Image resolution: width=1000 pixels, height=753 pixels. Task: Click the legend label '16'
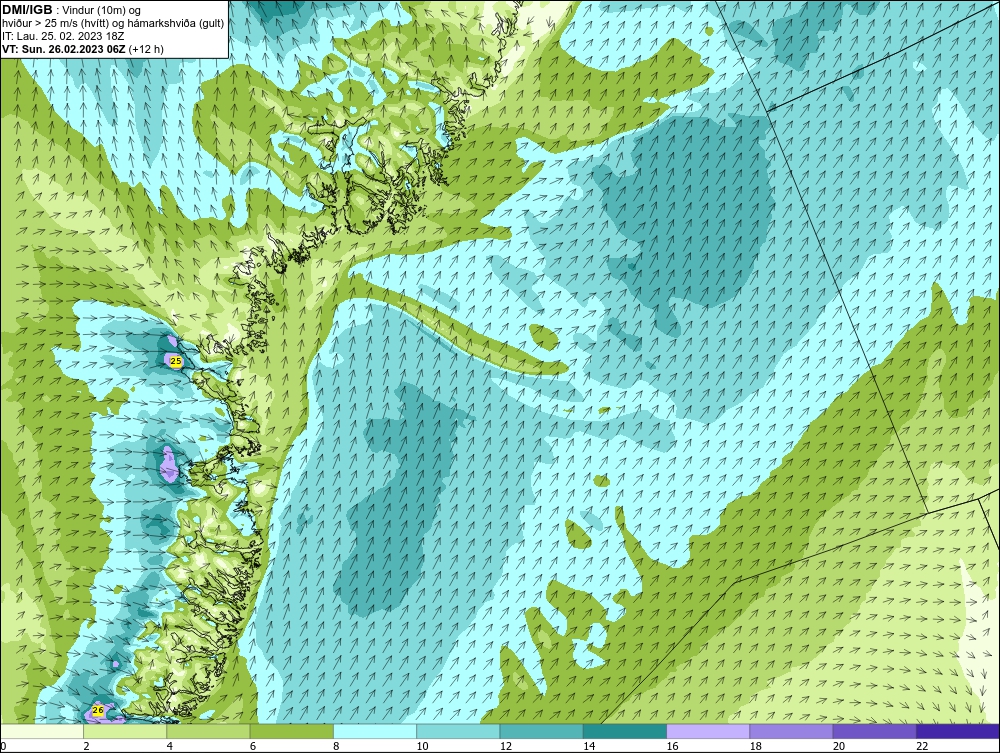pyautogui.click(x=672, y=746)
